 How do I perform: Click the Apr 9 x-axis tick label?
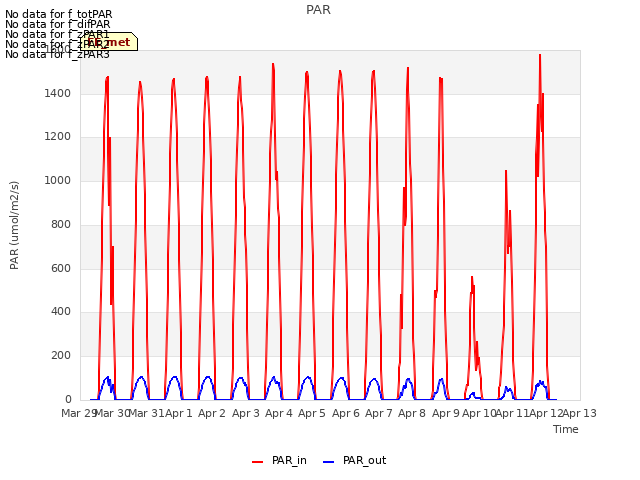(446, 413)
